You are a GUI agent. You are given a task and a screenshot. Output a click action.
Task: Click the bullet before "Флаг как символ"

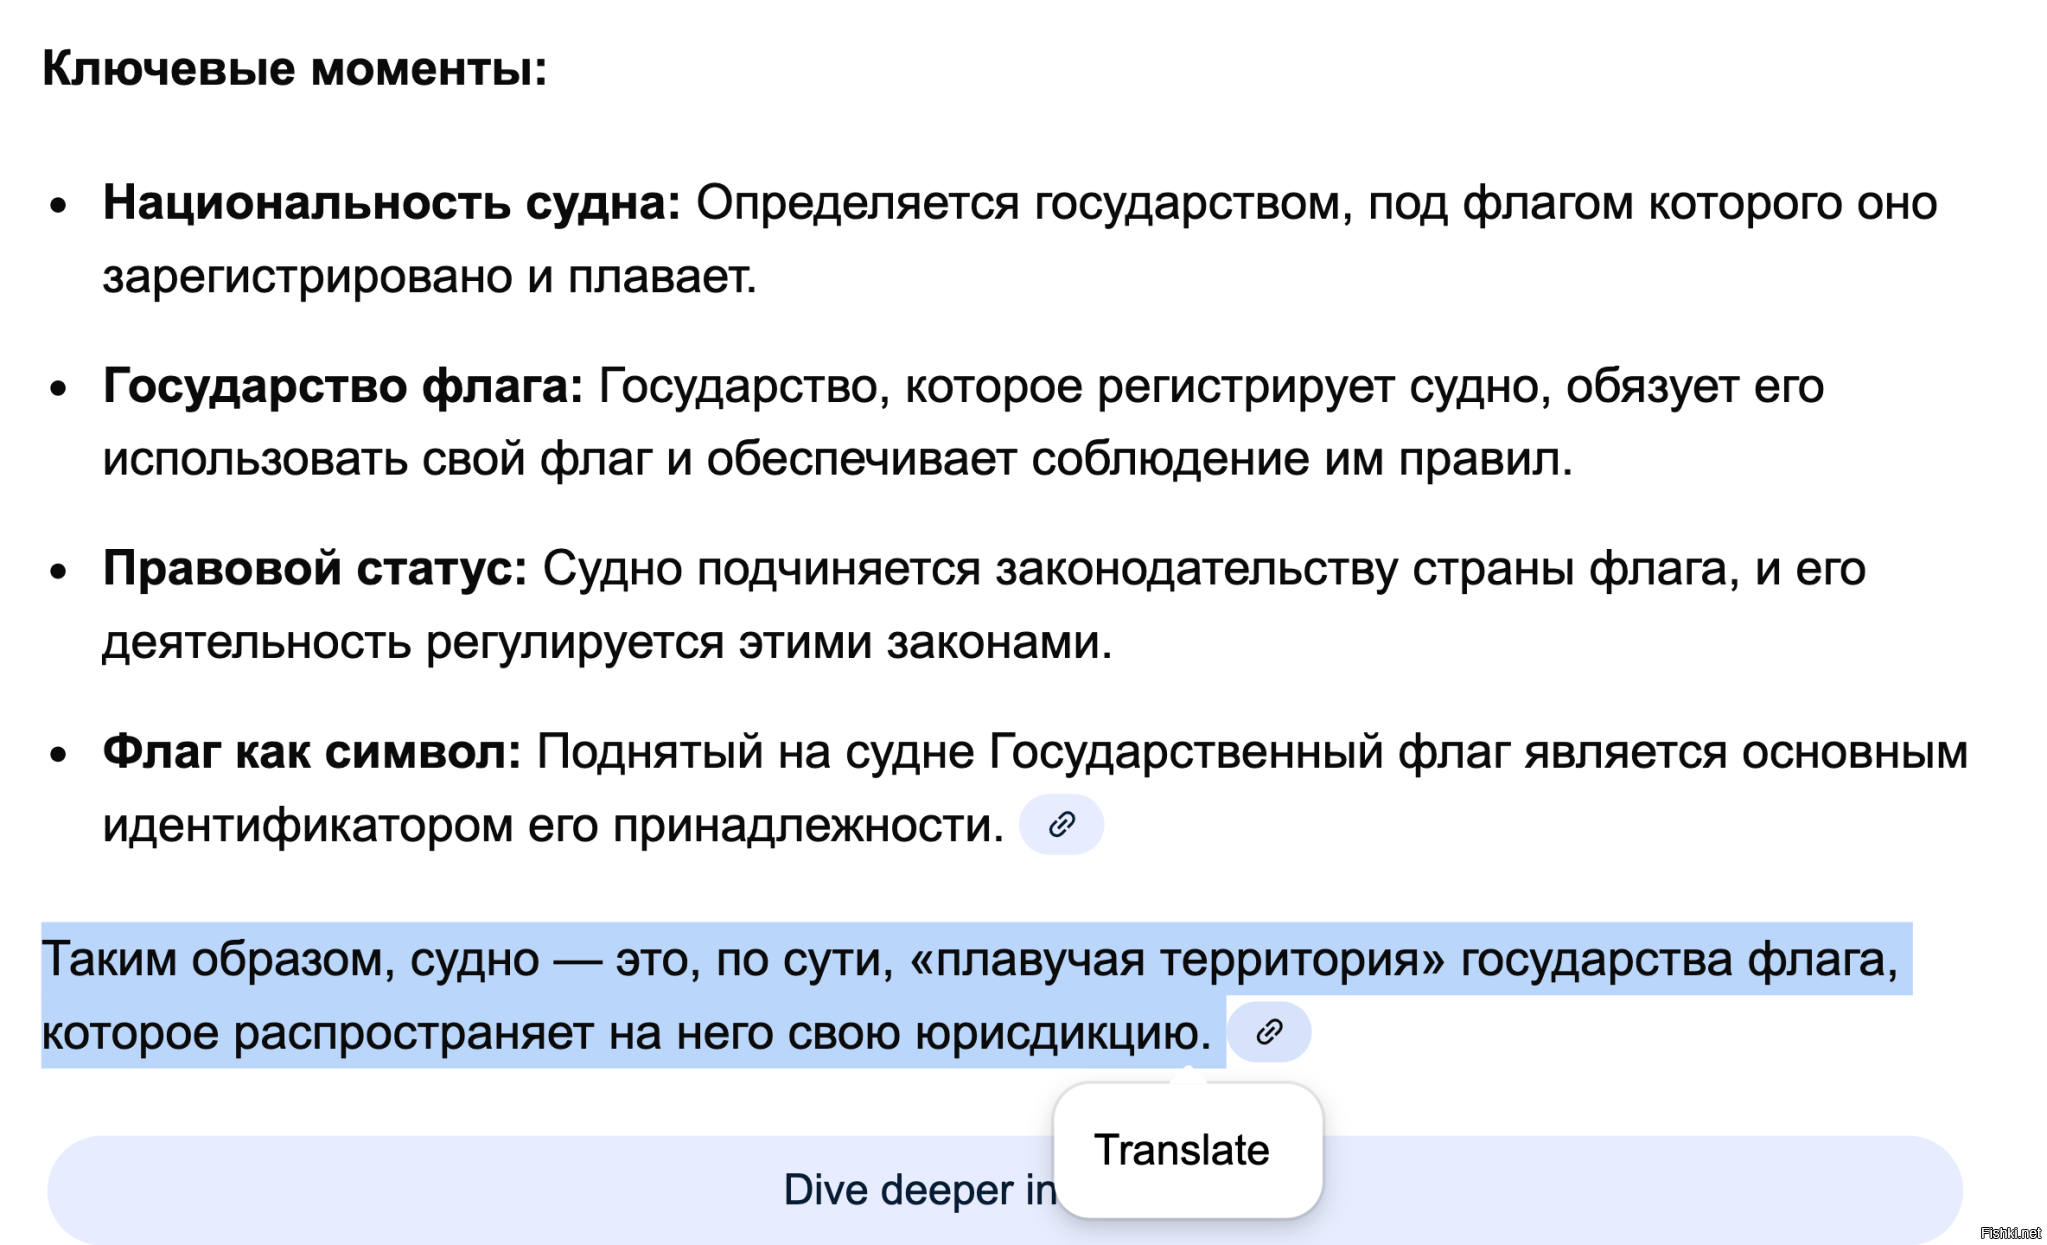tap(59, 754)
